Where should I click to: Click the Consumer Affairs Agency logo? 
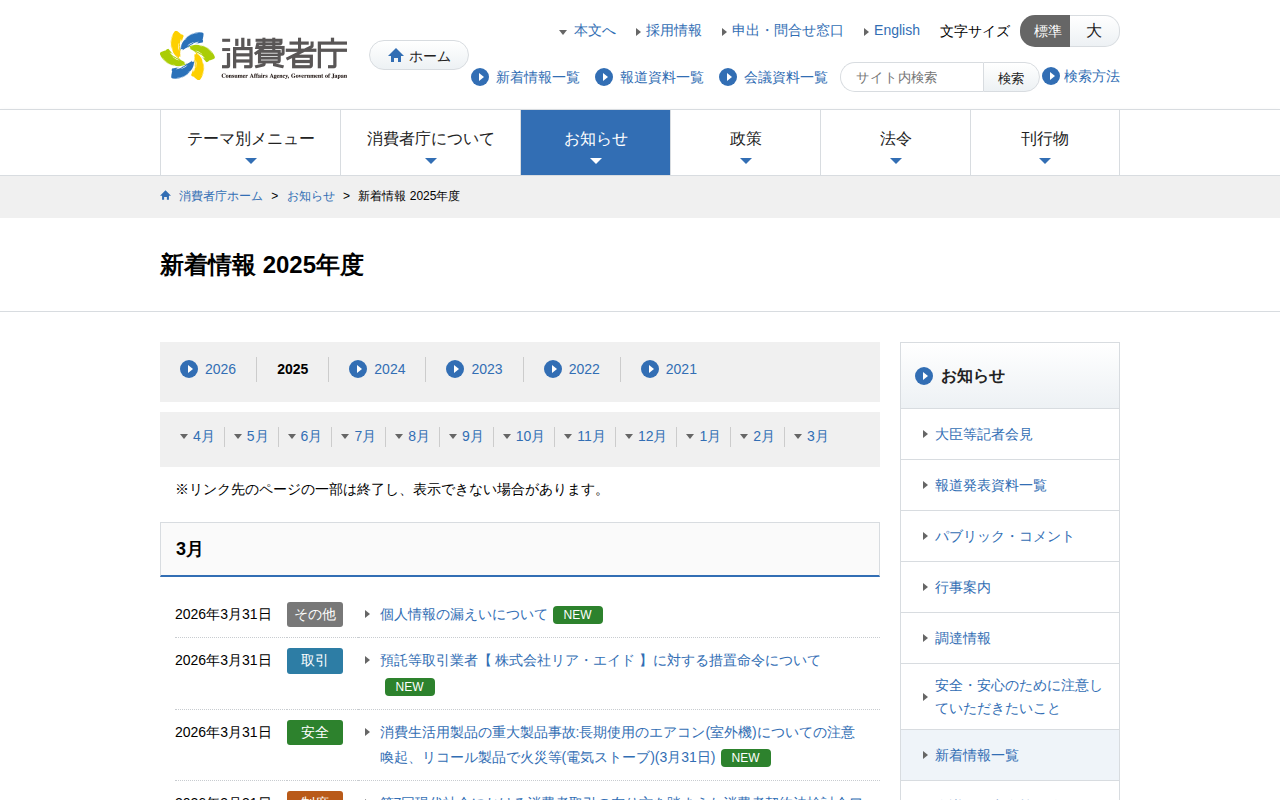[x=254, y=55]
